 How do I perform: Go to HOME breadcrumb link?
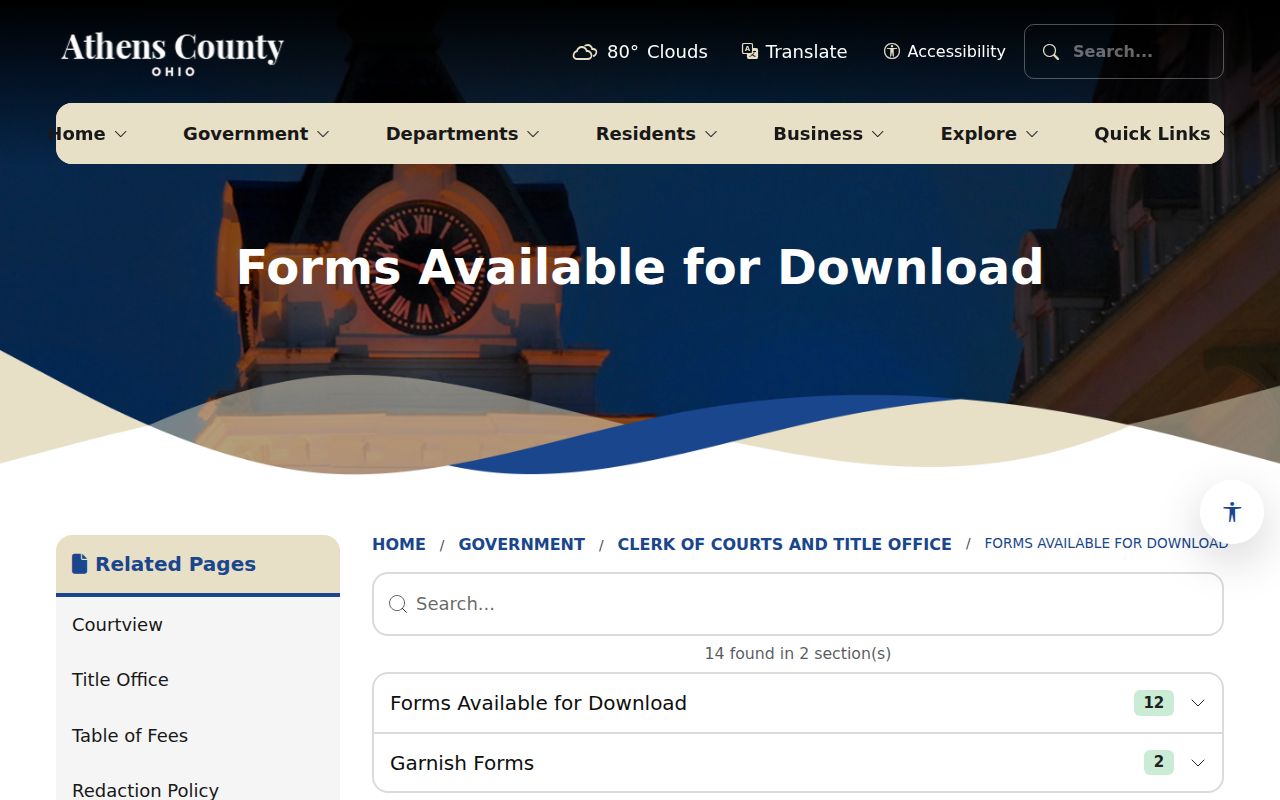pyautogui.click(x=399, y=544)
